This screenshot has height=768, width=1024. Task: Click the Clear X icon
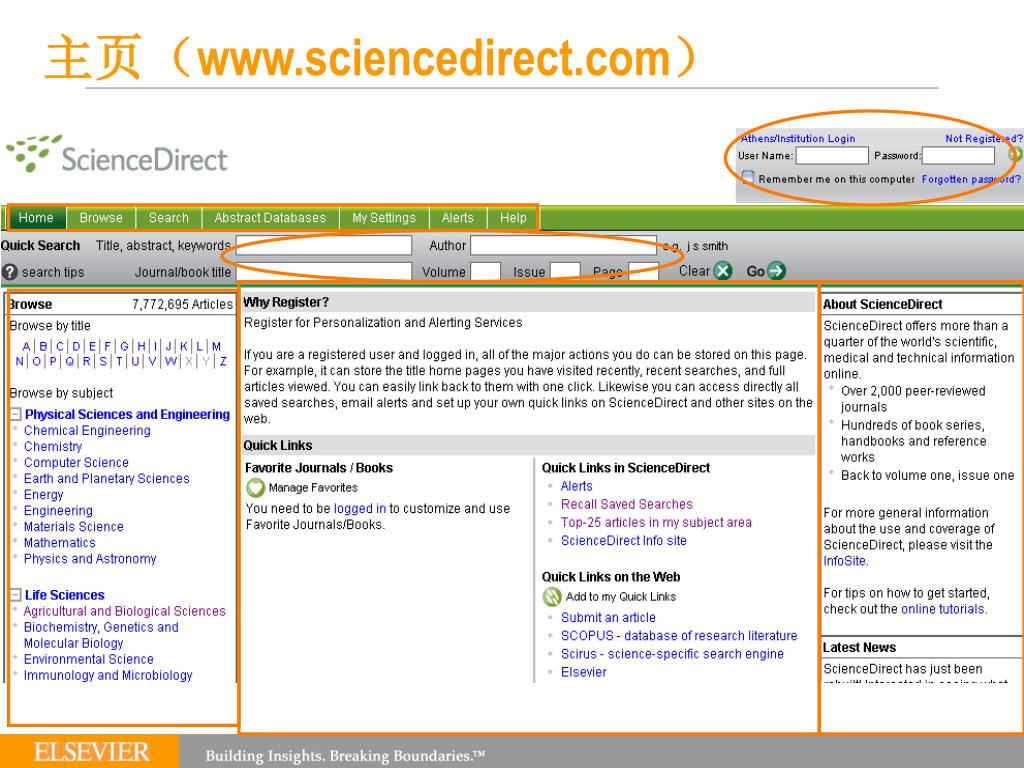pyautogui.click(x=723, y=271)
